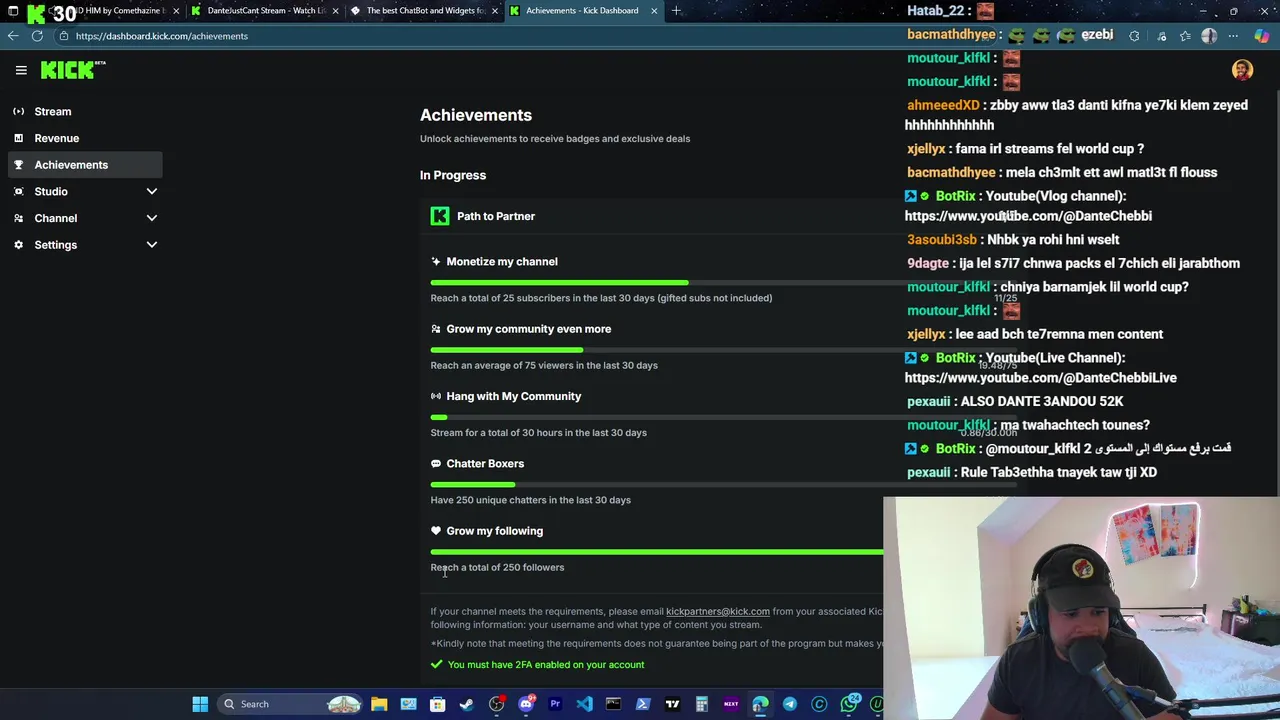The width and height of the screenshot is (1280, 720).
Task: Open Visual Studio Code from taskbar
Action: pos(584,704)
